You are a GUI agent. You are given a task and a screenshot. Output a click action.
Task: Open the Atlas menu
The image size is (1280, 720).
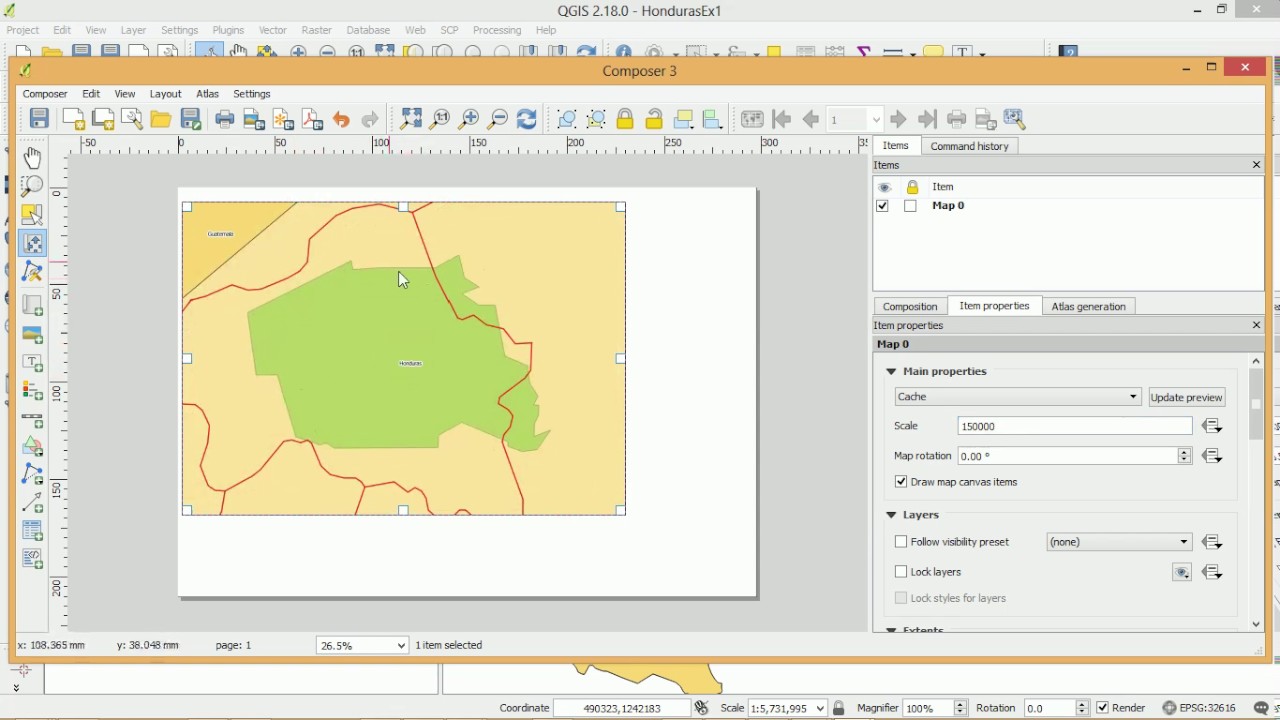207,94
